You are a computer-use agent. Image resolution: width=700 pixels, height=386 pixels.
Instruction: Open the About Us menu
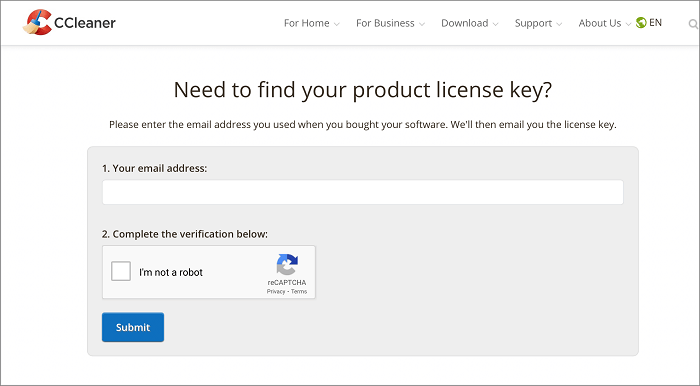coord(600,23)
